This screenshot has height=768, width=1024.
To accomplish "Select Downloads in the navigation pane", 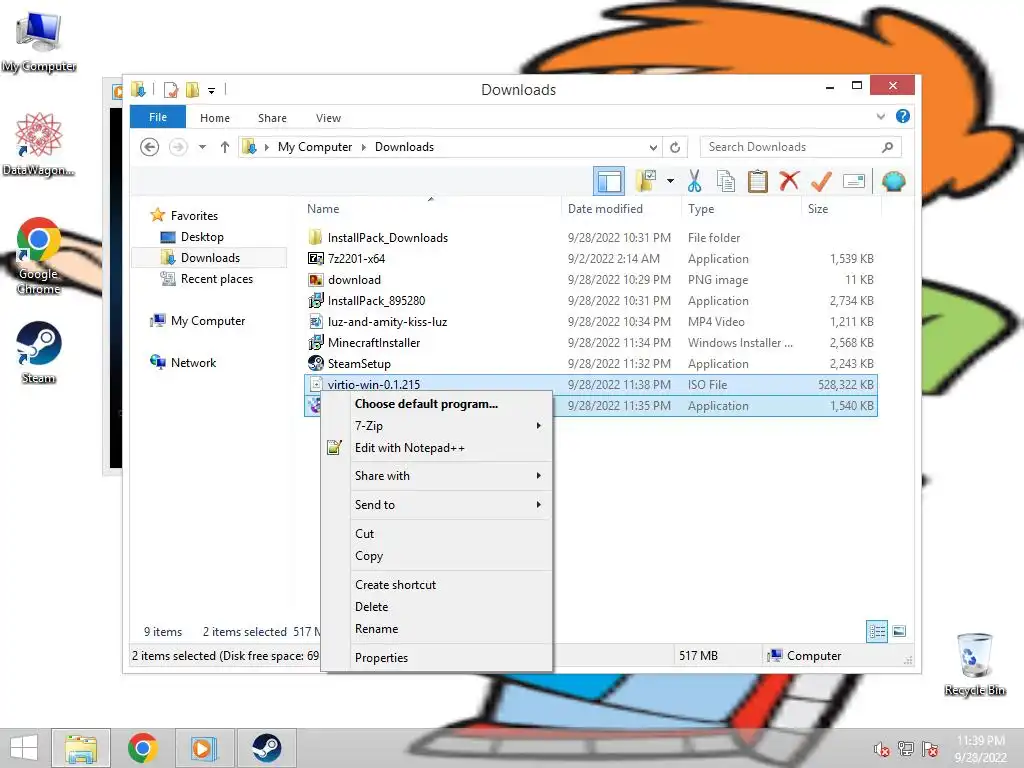I will pos(210,258).
